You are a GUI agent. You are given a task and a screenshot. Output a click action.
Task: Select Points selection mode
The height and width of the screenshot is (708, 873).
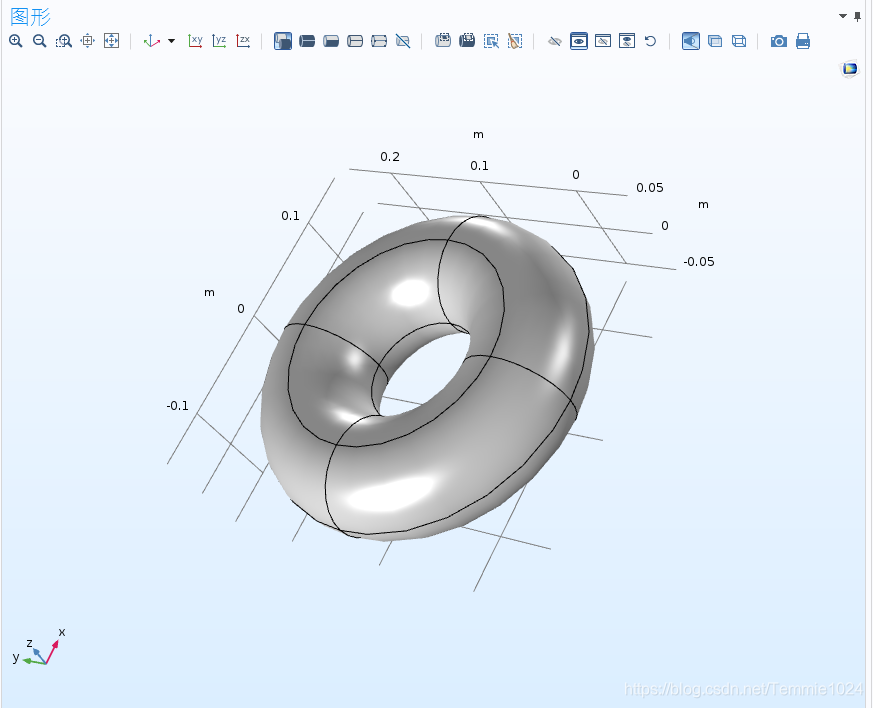379,41
